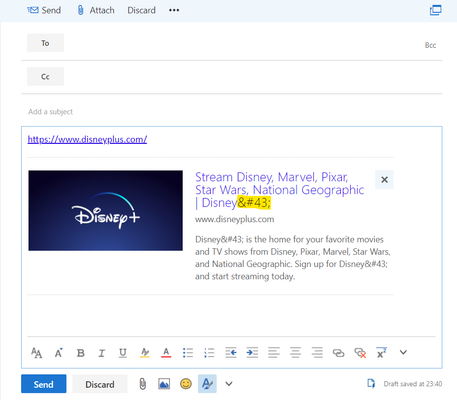Apply yellow text highlight color
Image resolution: width=457 pixels, height=400 pixels.
(145, 353)
